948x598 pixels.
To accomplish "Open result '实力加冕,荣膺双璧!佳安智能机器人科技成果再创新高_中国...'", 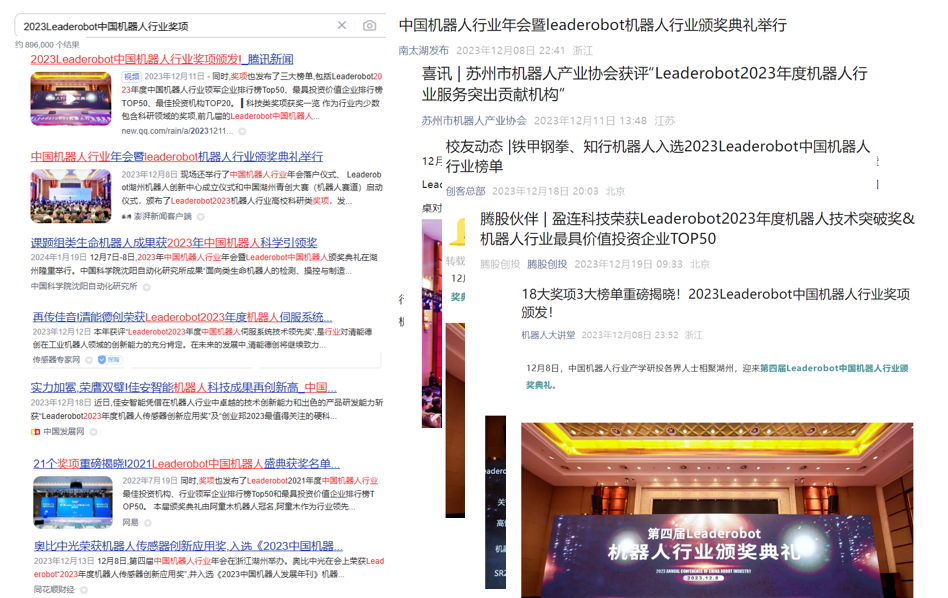I will coord(184,387).
